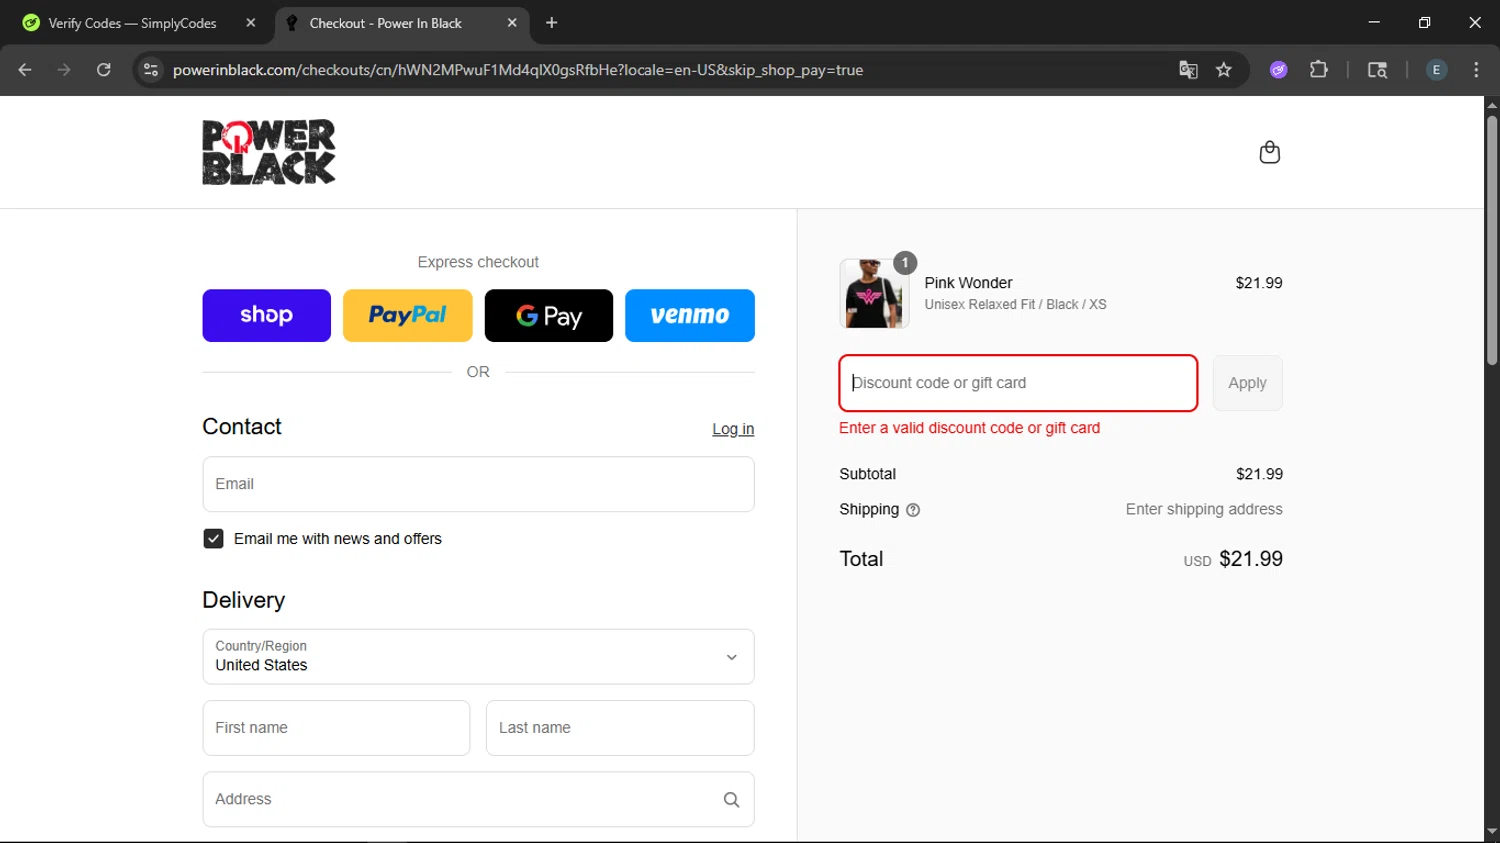1500x843 pixels.
Task: Close the Checkout Power In Black tab
Action: 512,23
